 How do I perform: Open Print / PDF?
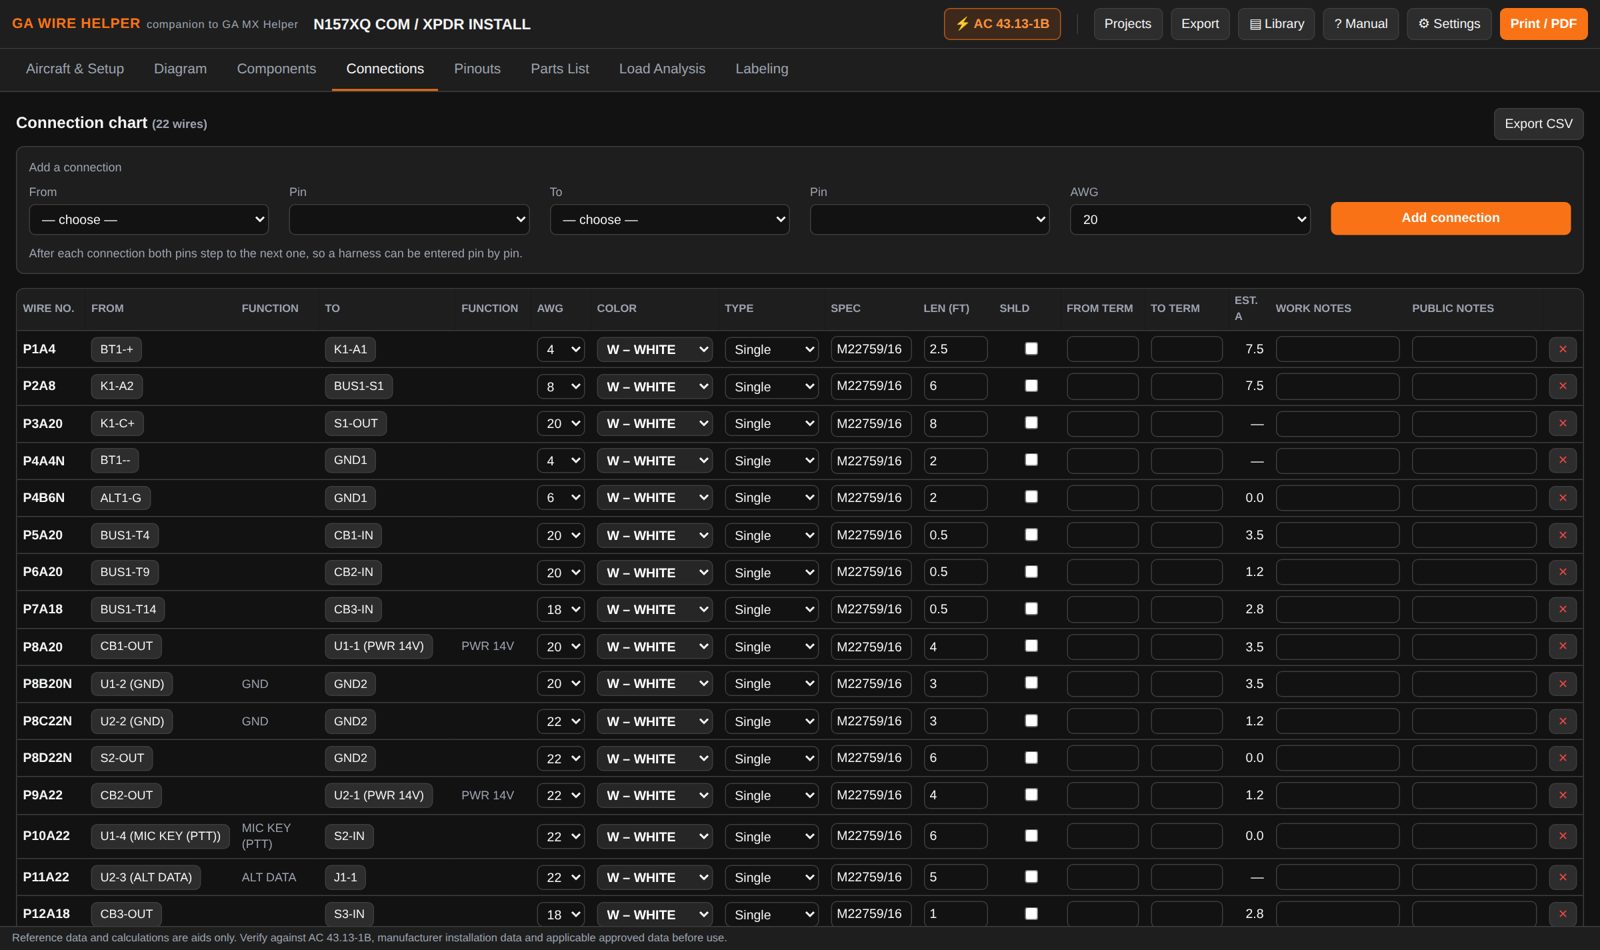(x=1543, y=24)
